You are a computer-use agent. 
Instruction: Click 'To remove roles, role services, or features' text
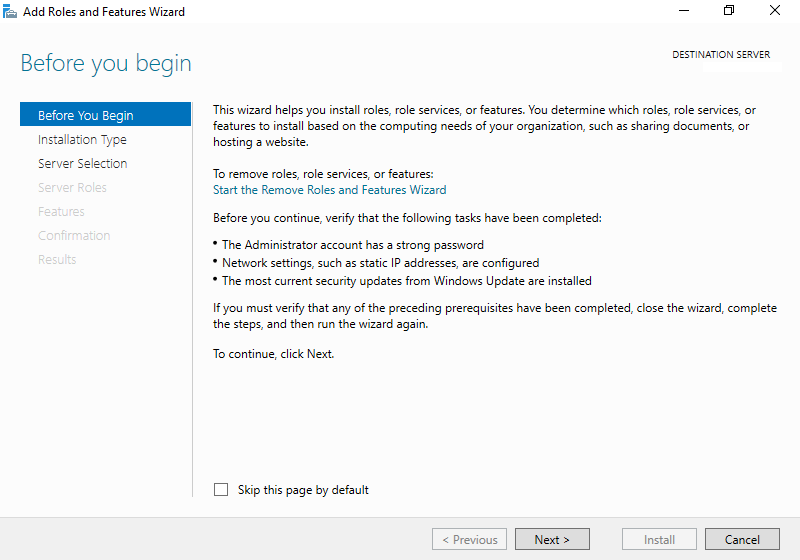coord(323,174)
